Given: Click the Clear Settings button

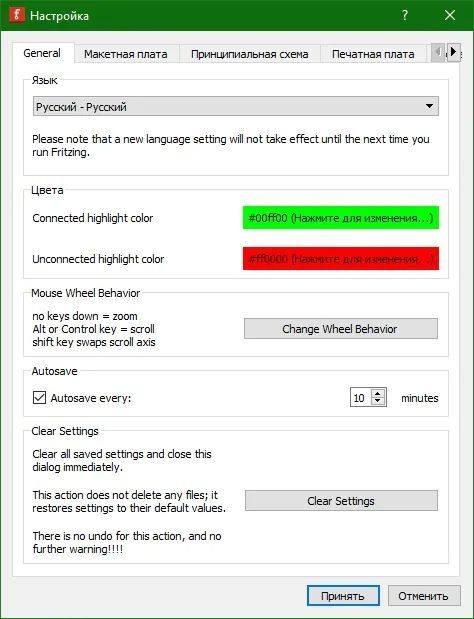Looking at the screenshot, I should pyautogui.click(x=341, y=501).
